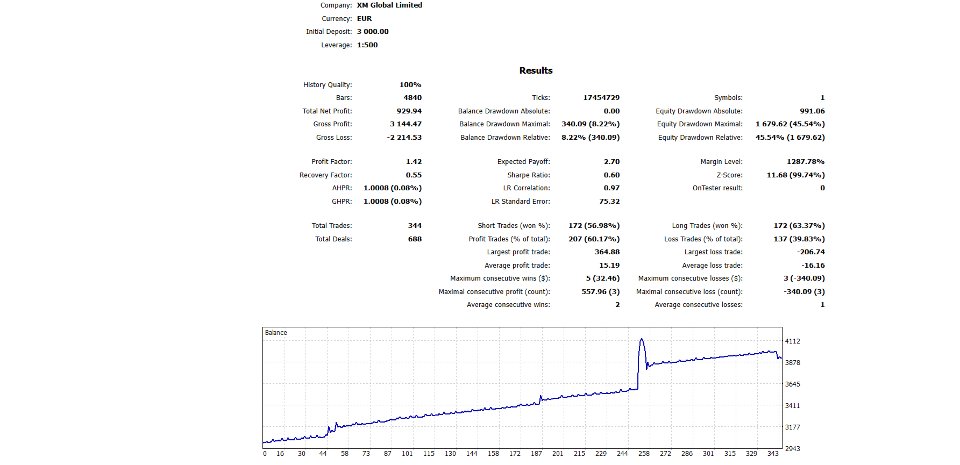960x465 pixels.
Task: Select the Gross Loss value -2 214.53
Action: 404,138
